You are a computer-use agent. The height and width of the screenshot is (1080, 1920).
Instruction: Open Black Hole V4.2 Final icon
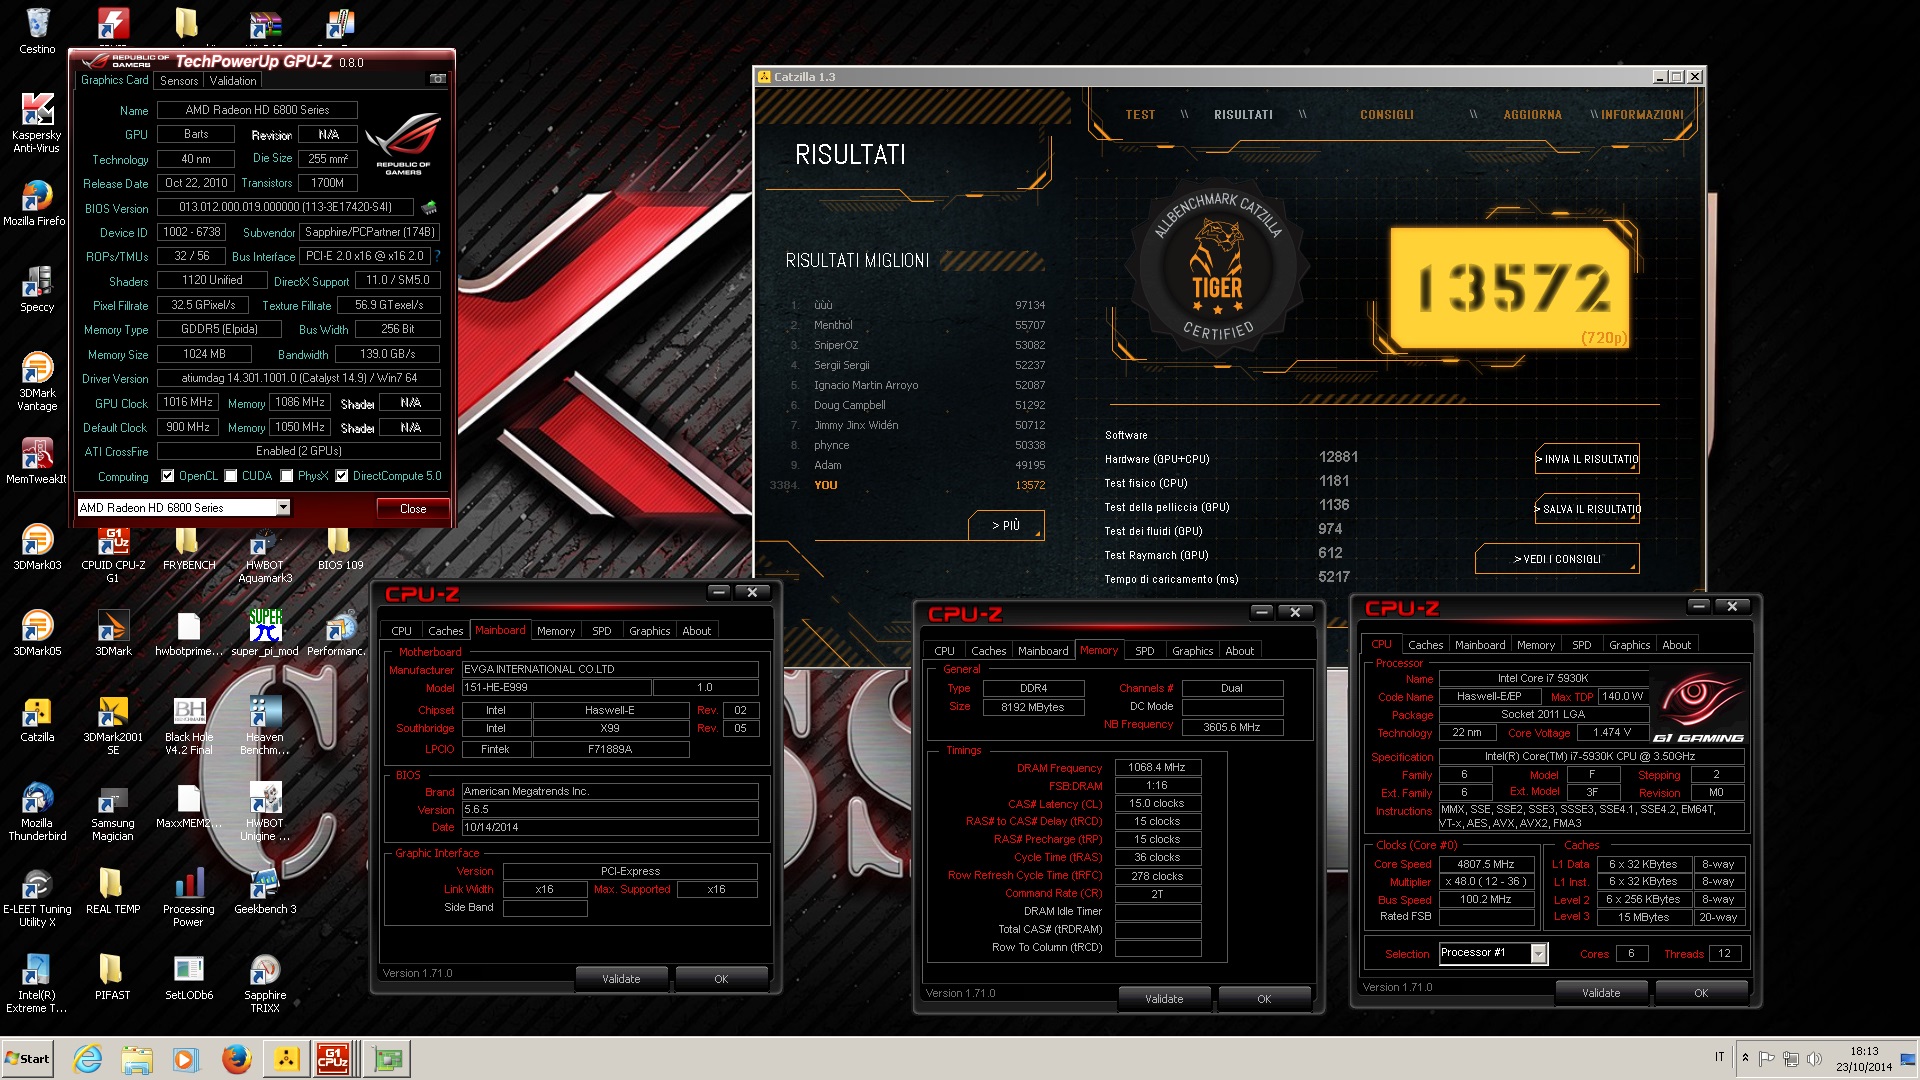pyautogui.click(x=189, y=725)
